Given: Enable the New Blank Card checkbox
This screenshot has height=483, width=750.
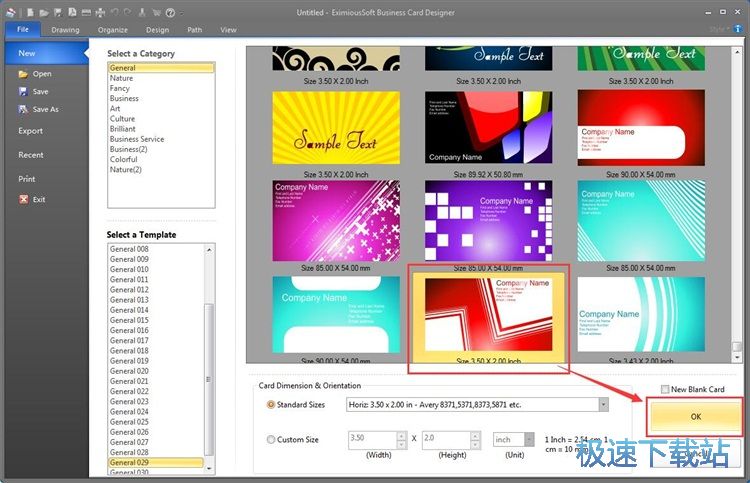Looking at the screenshot, I should pyautogui.click(x=665, y=389).
